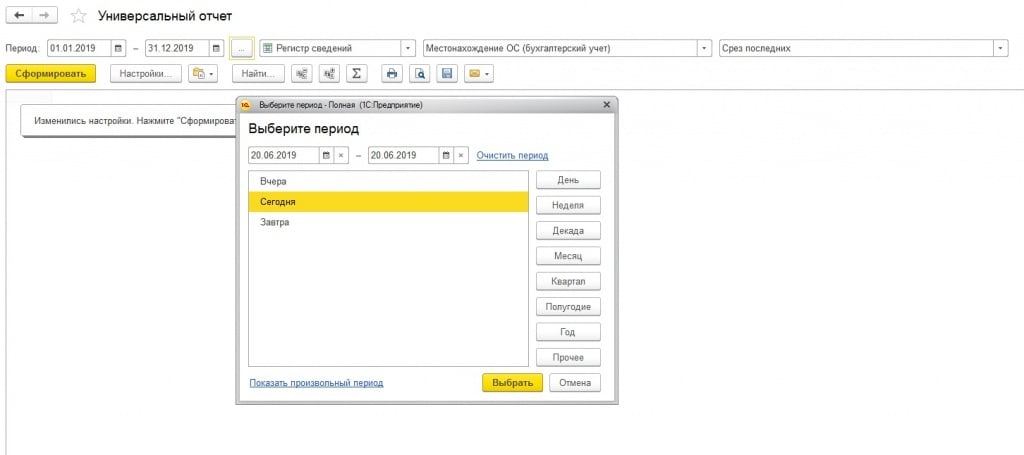
Task: Switch to 'Квартал' period type
Action: click(x=568, y=281)
